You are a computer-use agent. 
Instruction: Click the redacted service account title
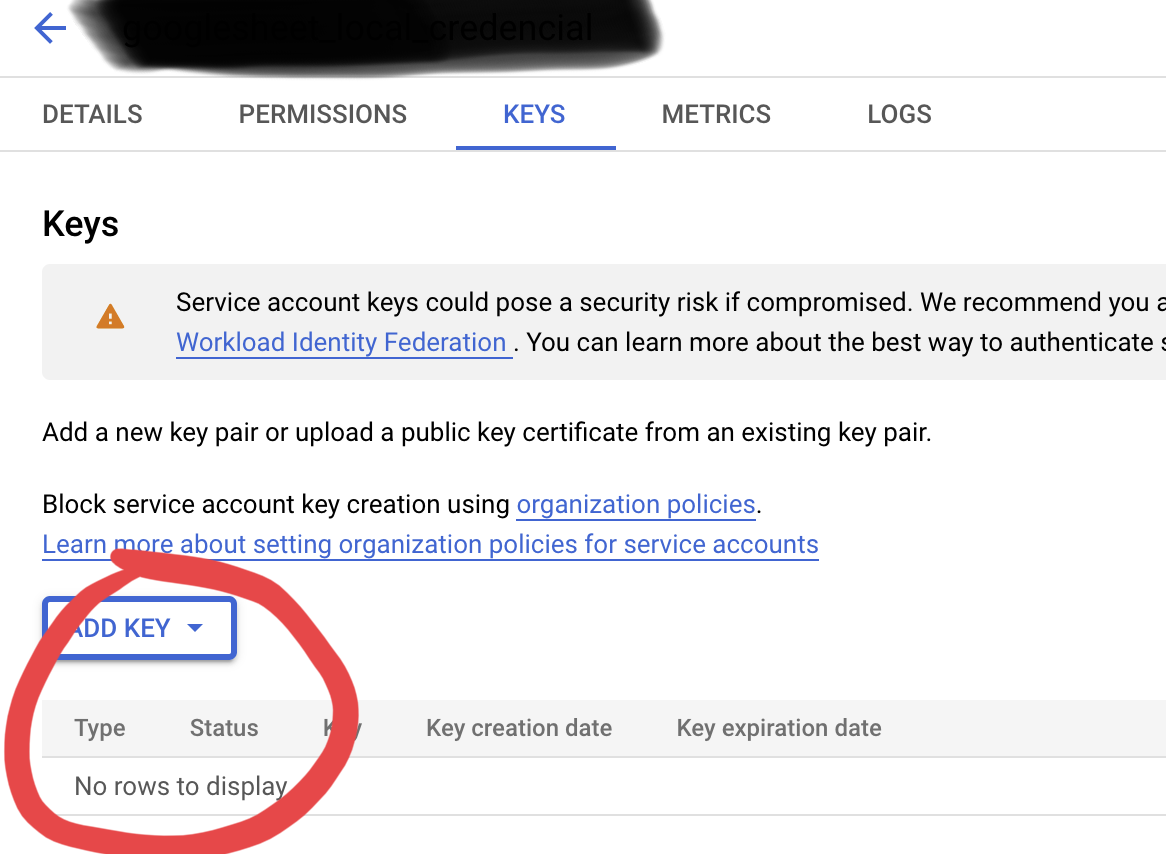[360, 29]
